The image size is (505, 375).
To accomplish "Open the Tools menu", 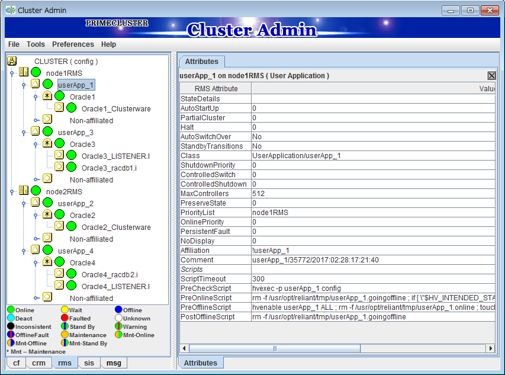I will (35, 44).
